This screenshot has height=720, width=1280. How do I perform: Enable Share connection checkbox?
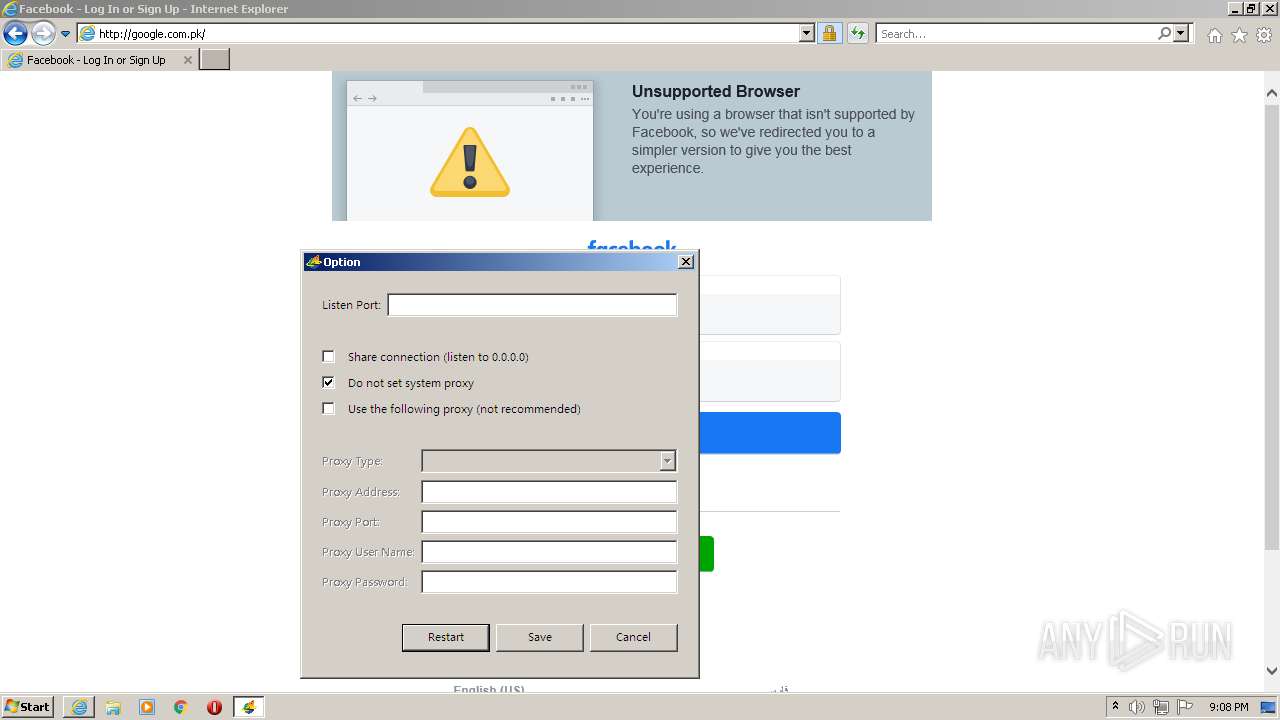[x=328, y=356]
